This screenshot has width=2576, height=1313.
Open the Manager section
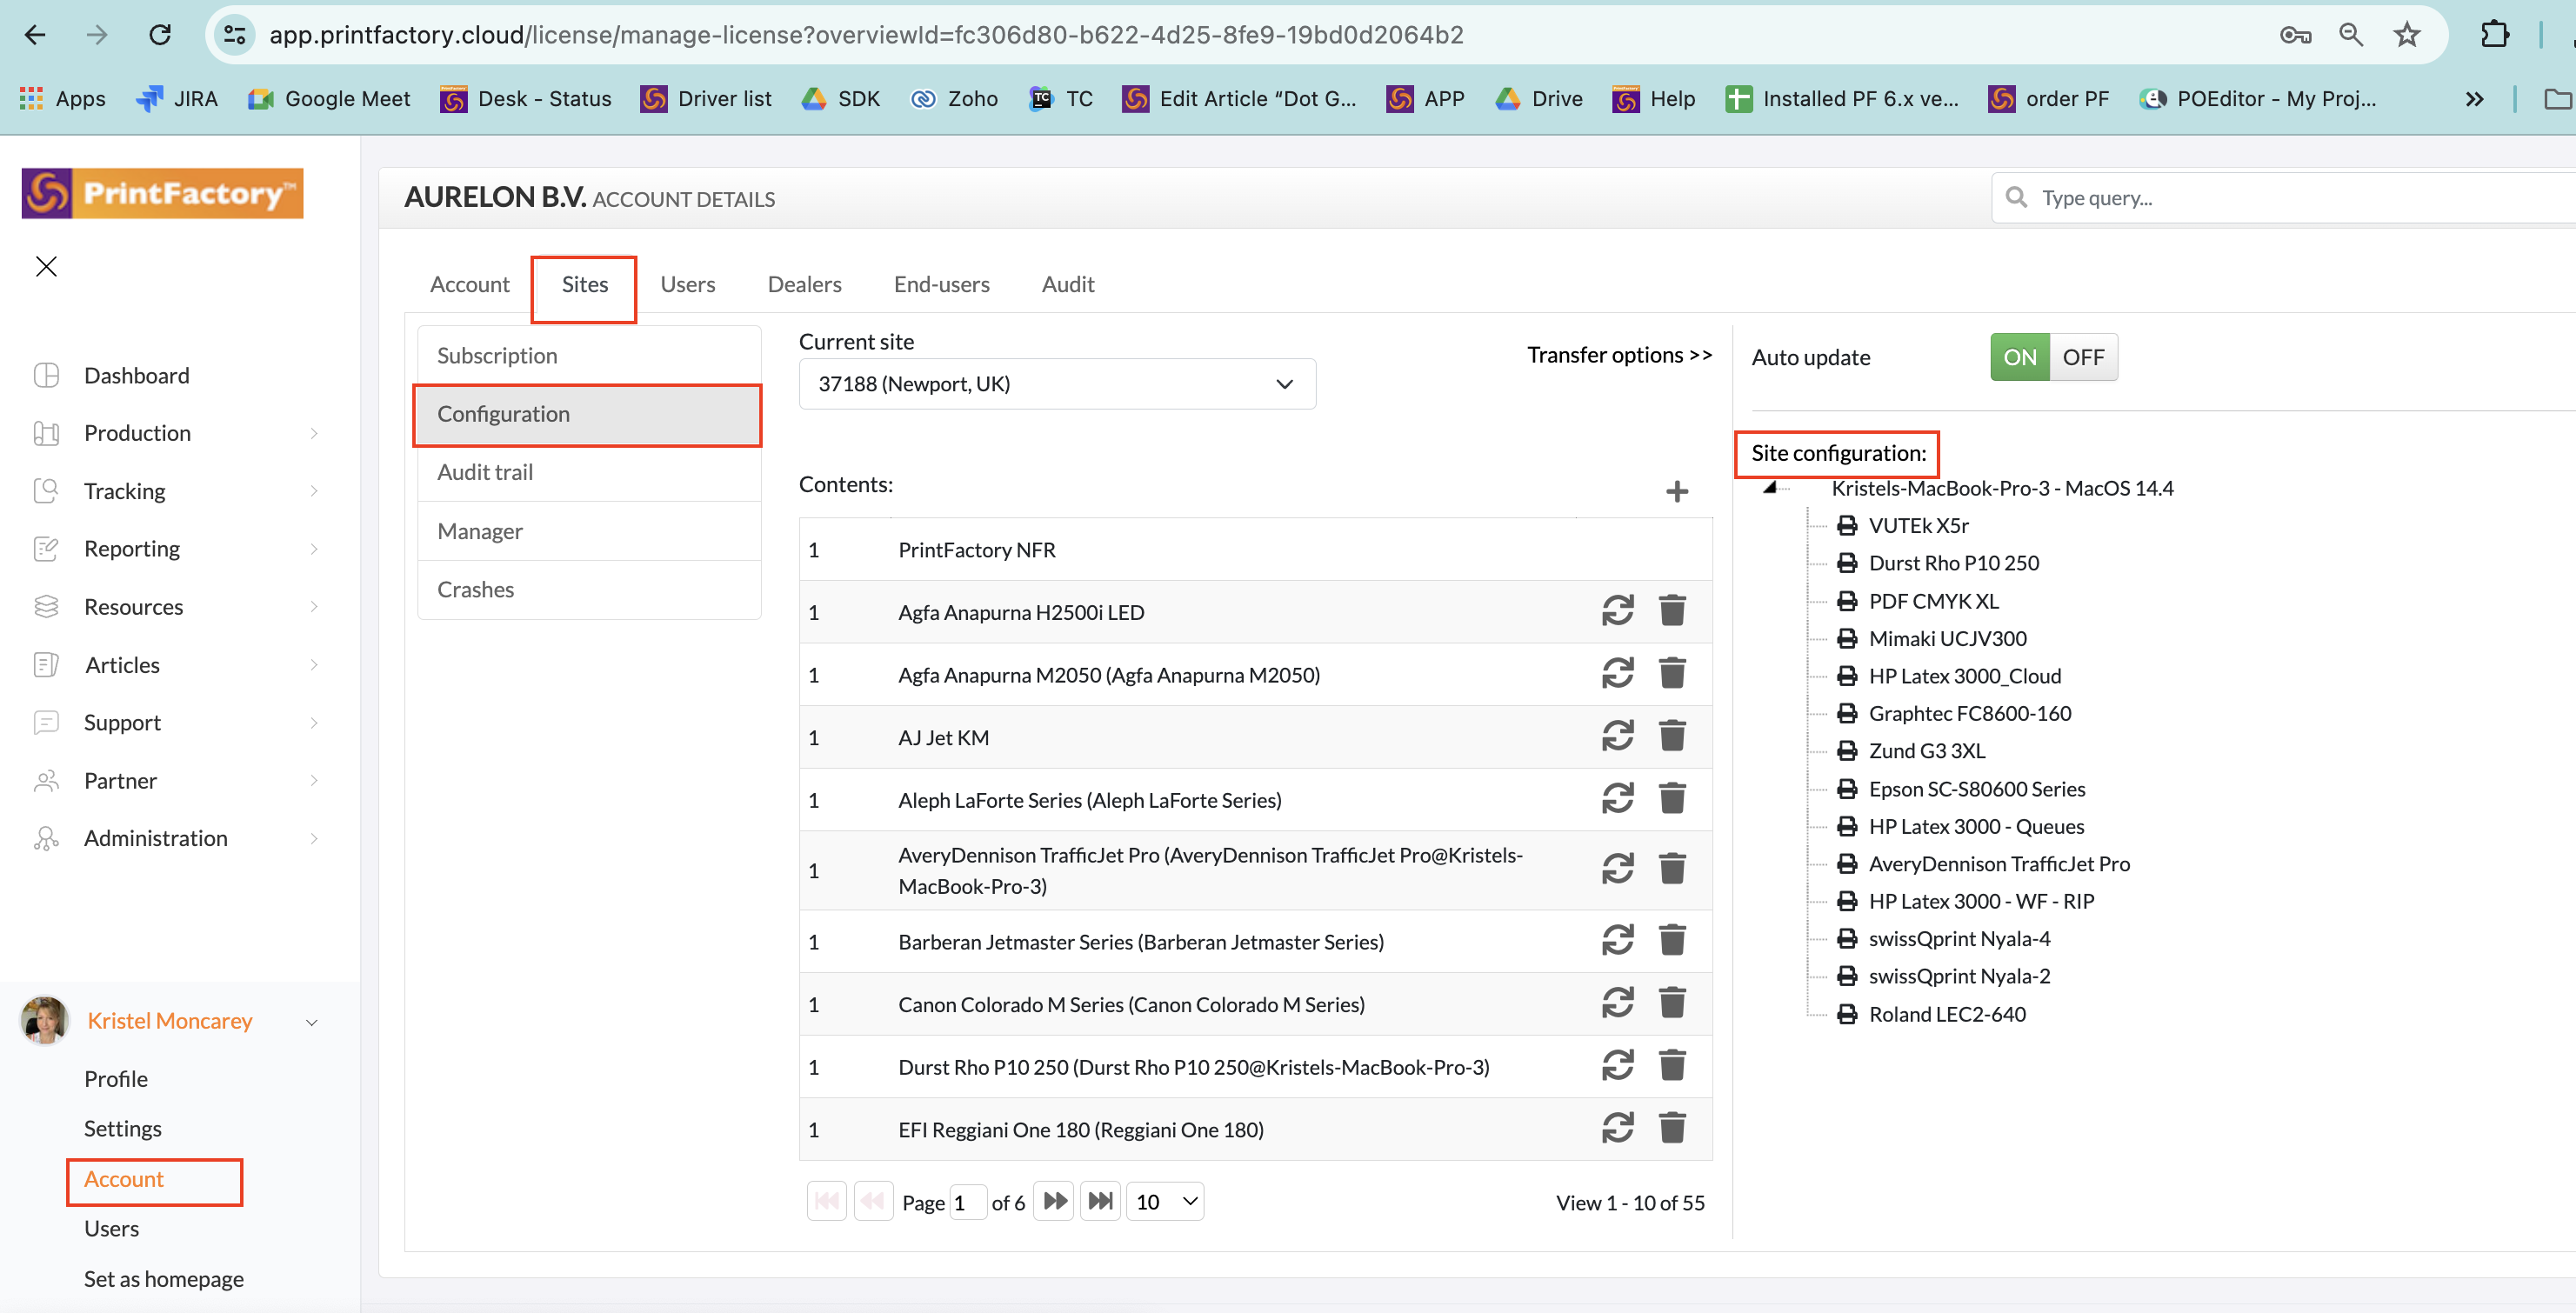(589, 531)
